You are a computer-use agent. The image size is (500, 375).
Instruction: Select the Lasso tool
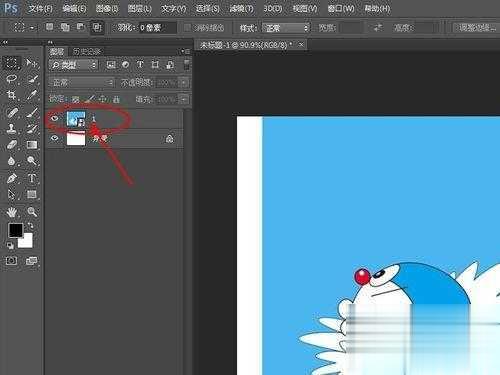(12, 79)
